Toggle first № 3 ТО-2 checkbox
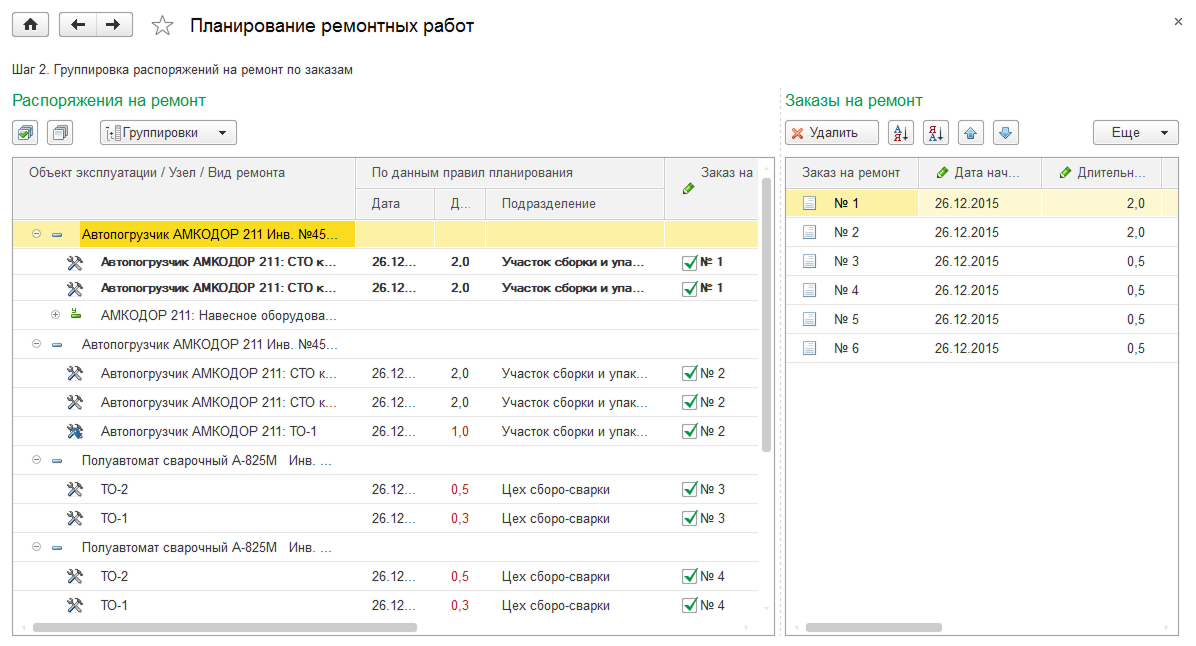Screen dimensions: 1196x646 pos(690,490)
